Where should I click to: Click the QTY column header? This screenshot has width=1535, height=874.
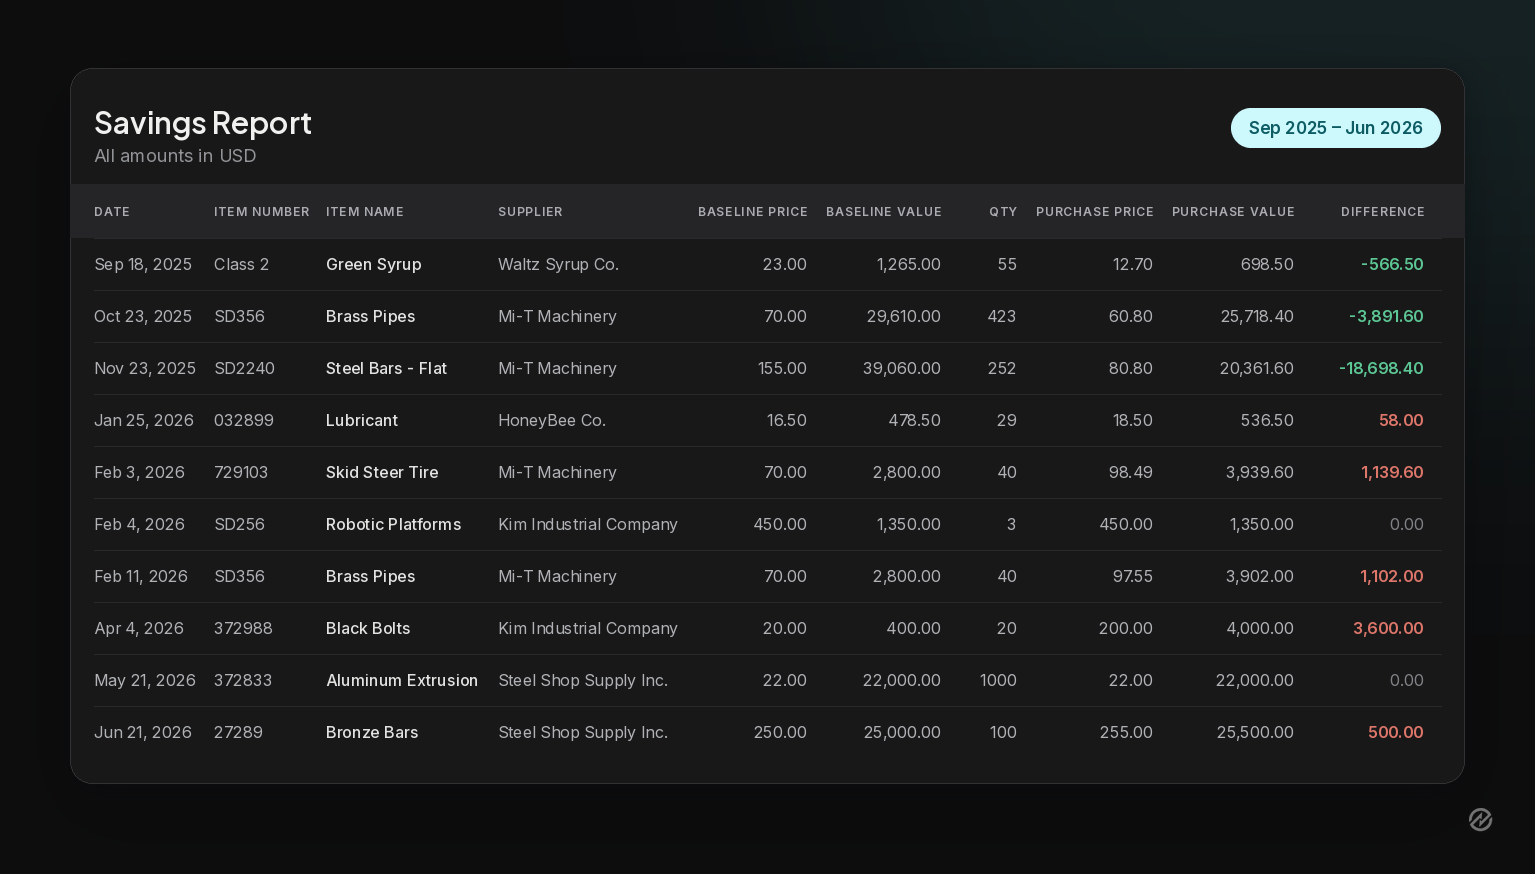[x=1003, y=212]
